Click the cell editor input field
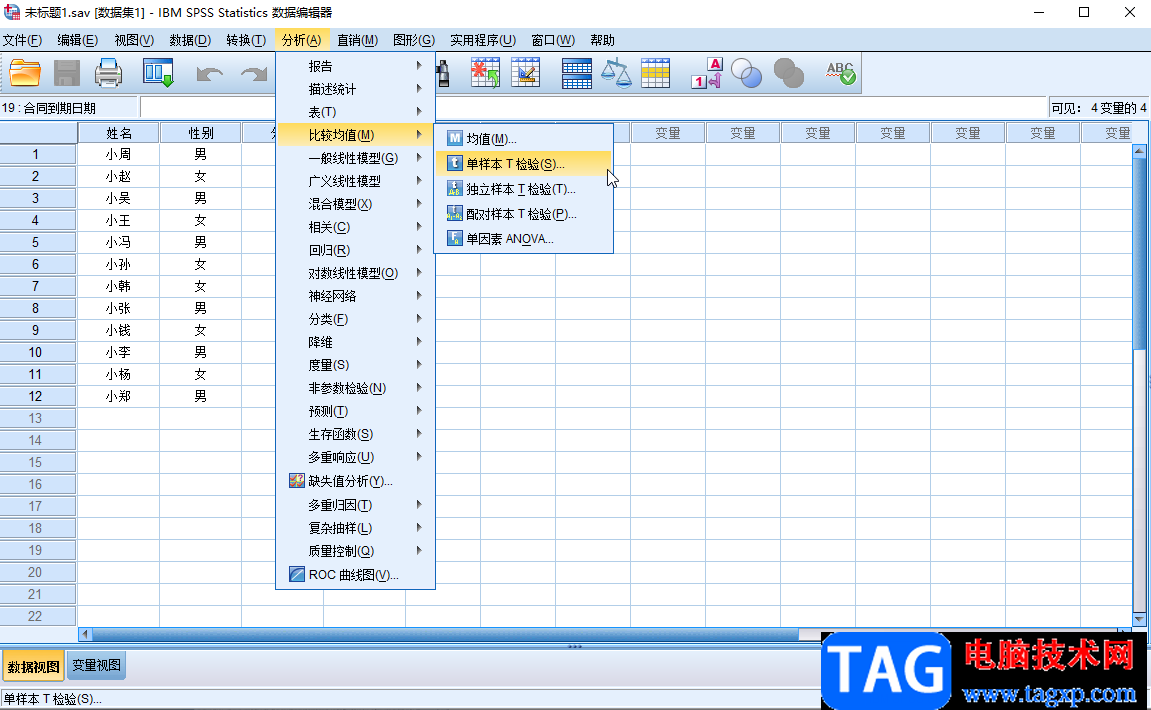 point(593,108)
